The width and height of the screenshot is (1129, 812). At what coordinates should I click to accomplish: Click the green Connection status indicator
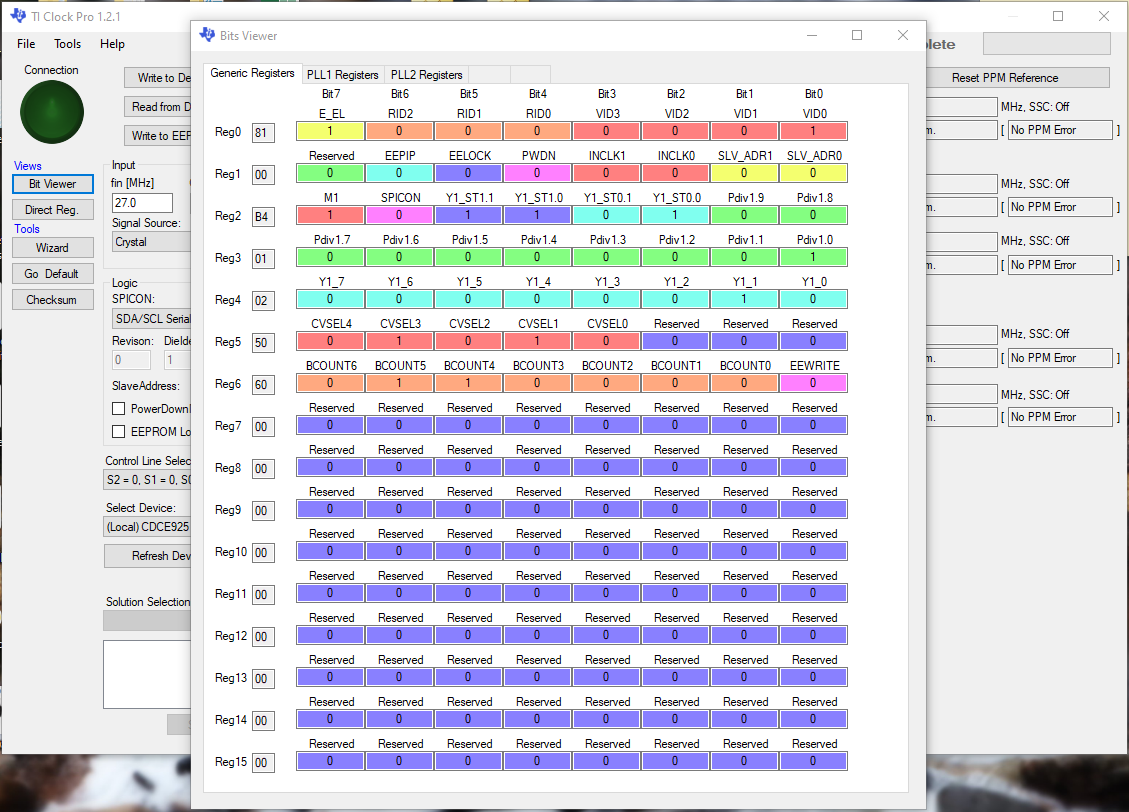pyautogui.click(x=52, y=112)
